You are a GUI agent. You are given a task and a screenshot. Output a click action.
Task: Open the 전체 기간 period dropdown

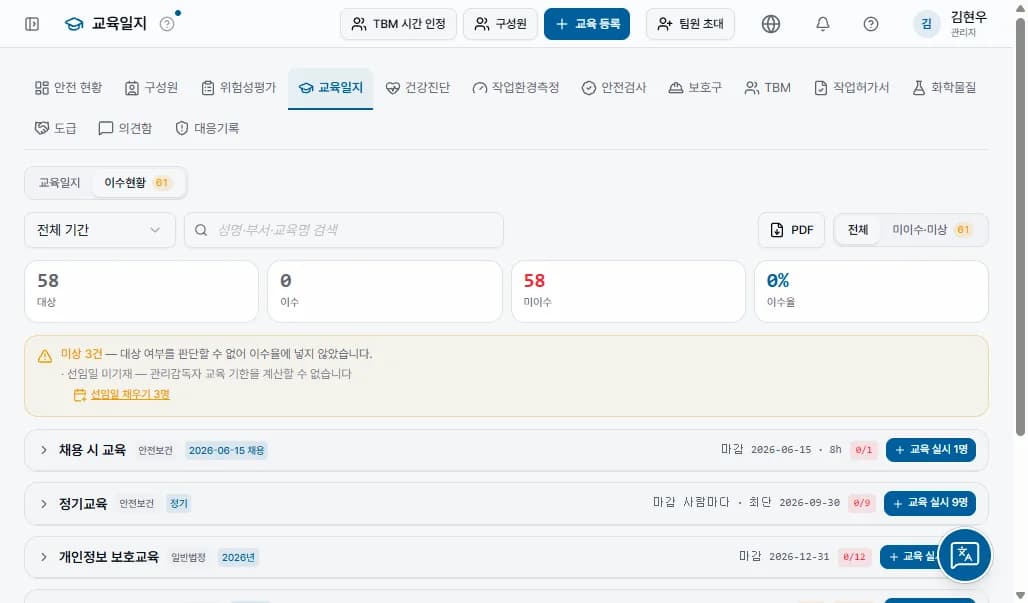[x=100, y=230]
